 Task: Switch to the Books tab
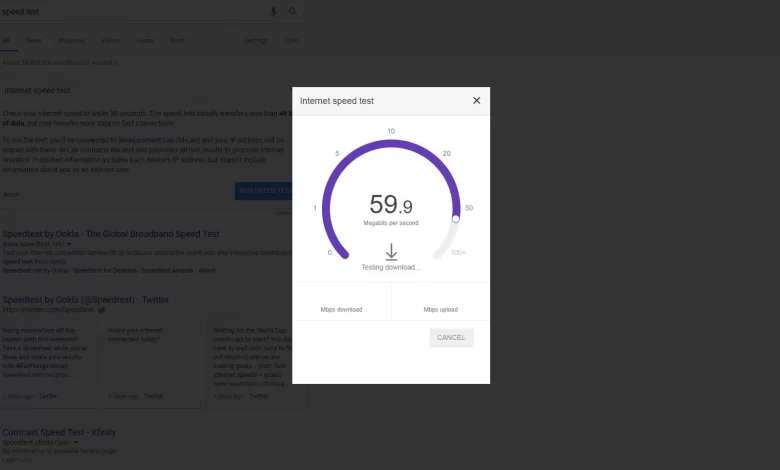pos(145,41)
